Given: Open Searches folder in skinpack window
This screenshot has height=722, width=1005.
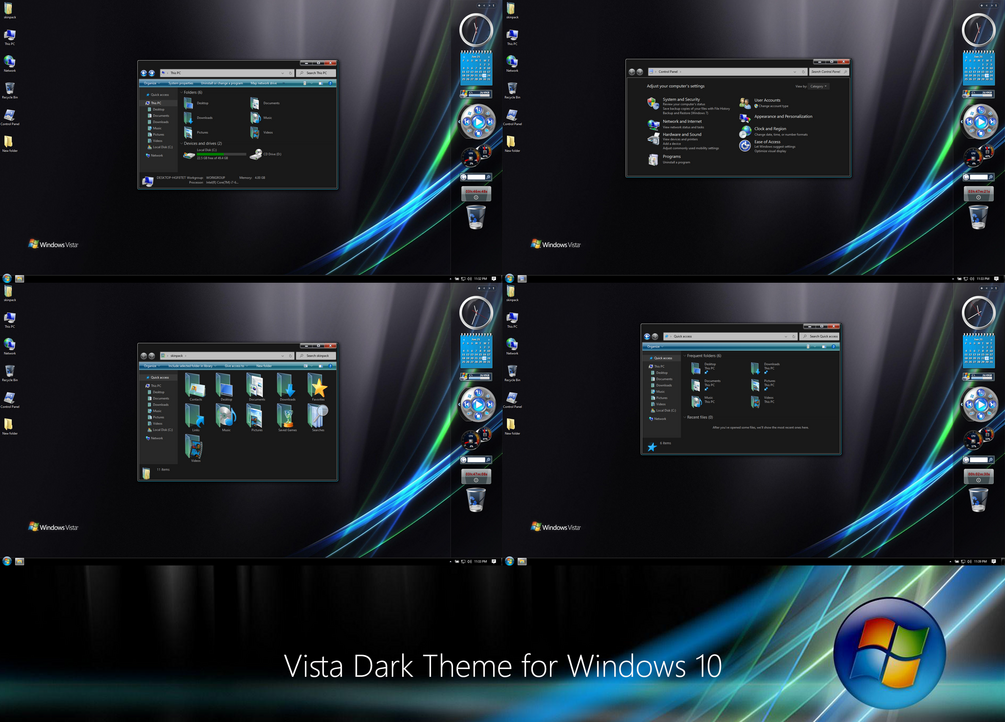Looking at the screenshot, I should 318,417.
